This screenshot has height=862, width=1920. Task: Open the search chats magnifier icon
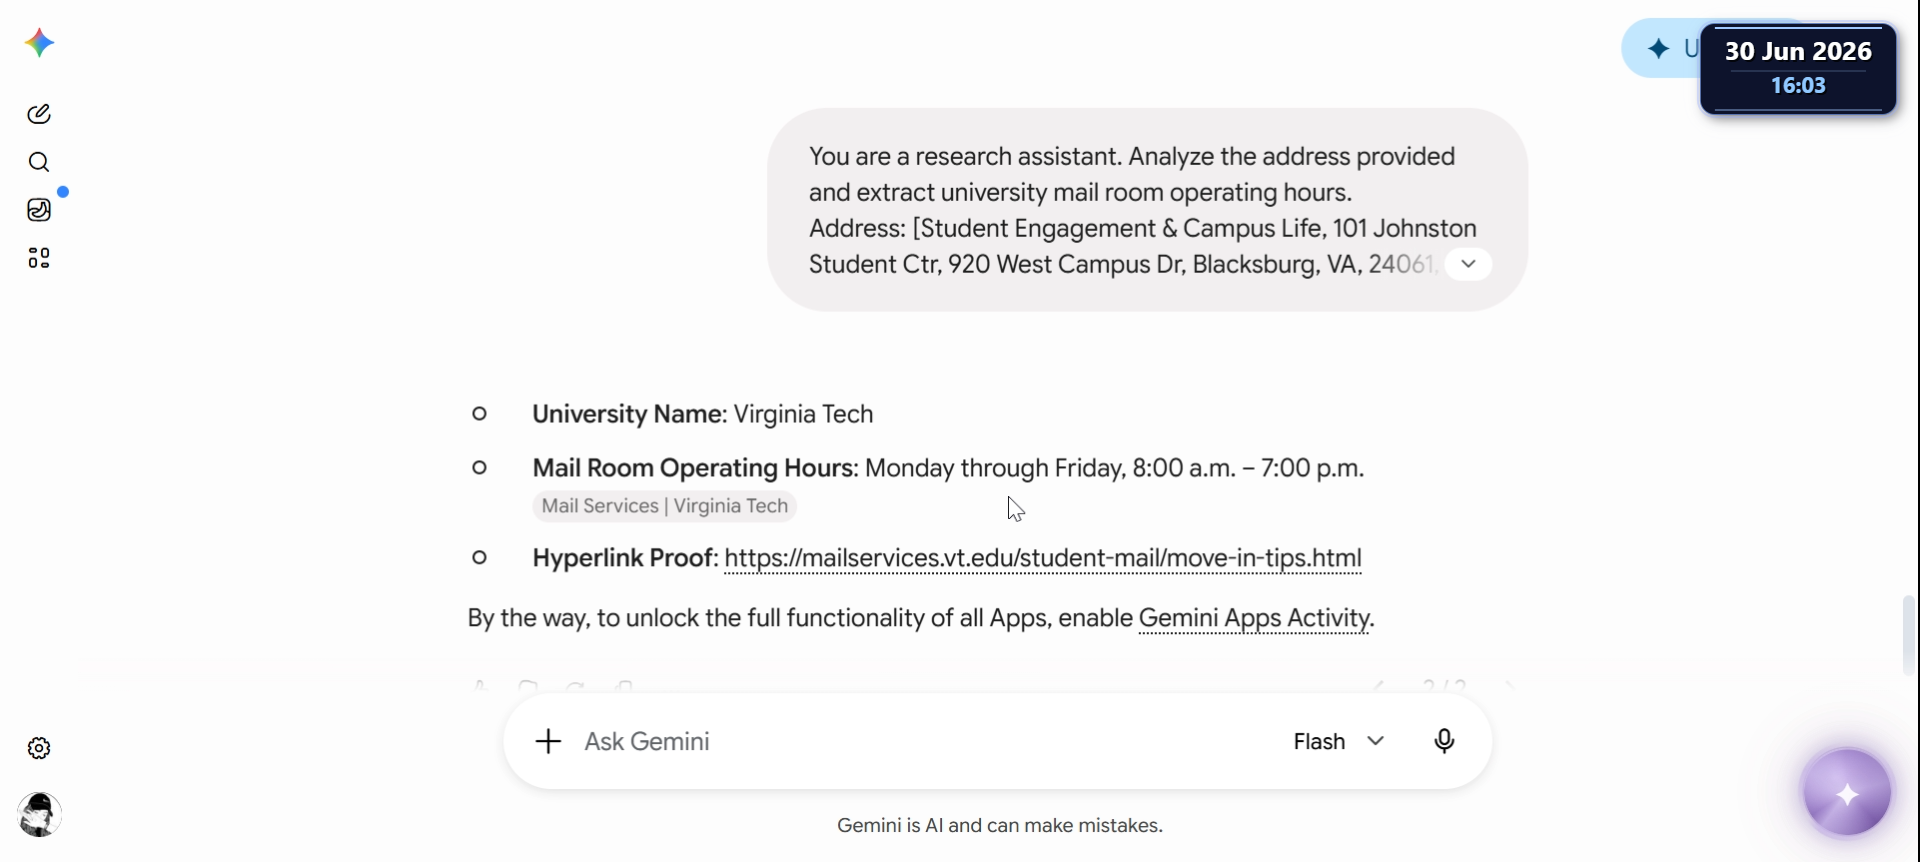click(x=39, y=162)
